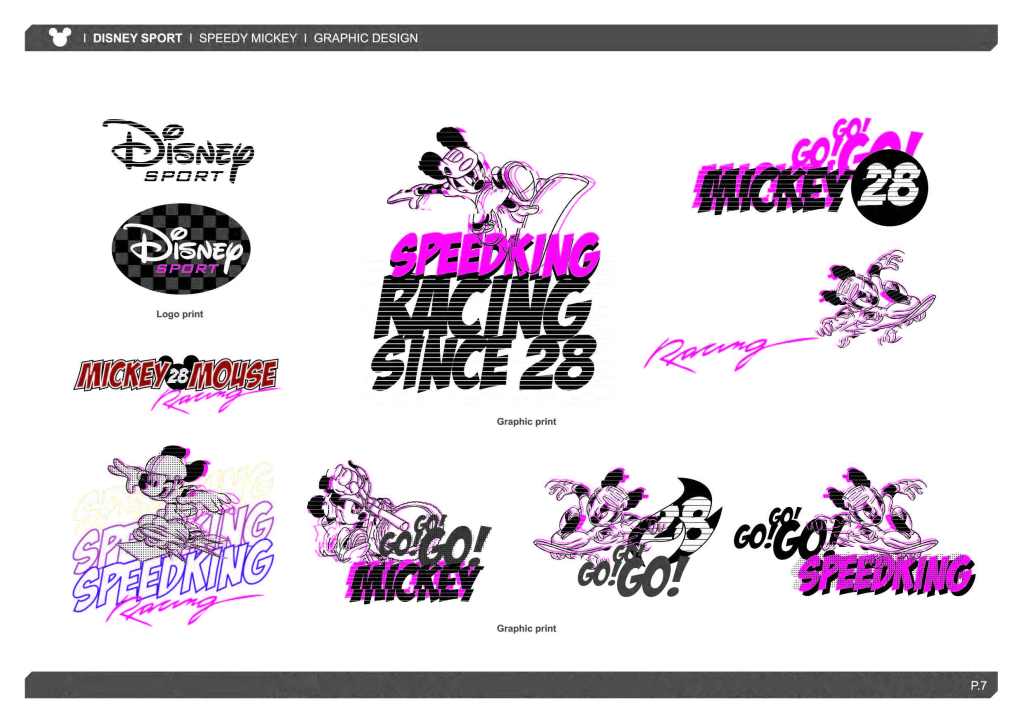Click the black circle 28 badge
This screenshot has height=723, width=1024.
pos(891,188)
